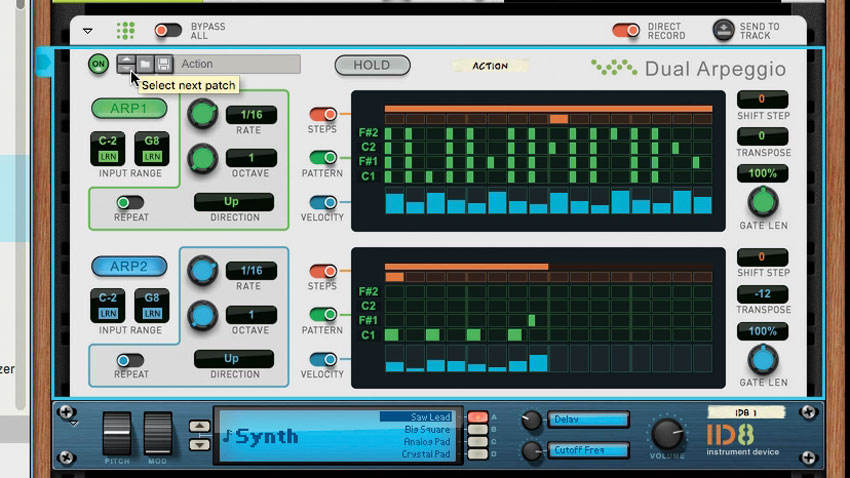
Task: Click the ARP2 Rate knob
Action: (x=203, y=270)
